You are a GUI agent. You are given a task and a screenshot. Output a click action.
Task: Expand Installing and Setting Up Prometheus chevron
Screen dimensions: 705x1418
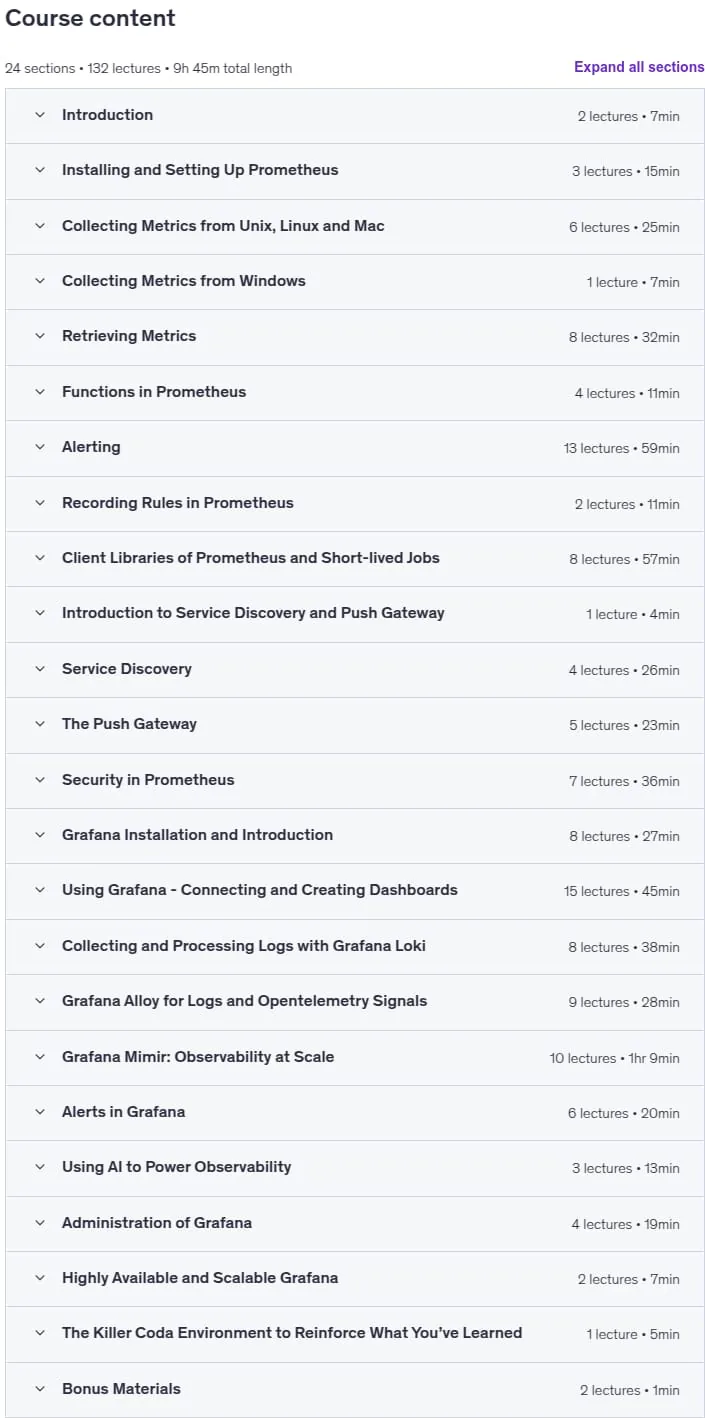tap(40, 170)
